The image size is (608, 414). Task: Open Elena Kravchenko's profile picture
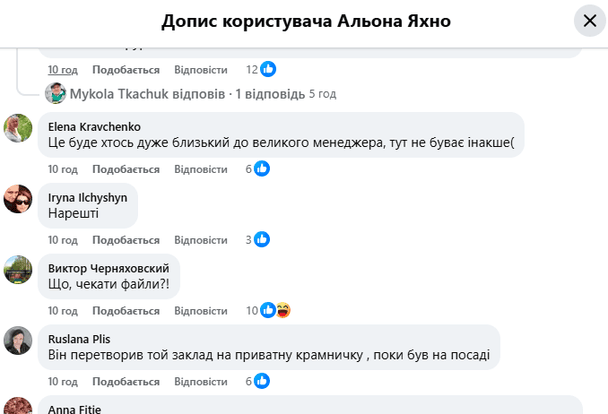[x=18, y=128]
